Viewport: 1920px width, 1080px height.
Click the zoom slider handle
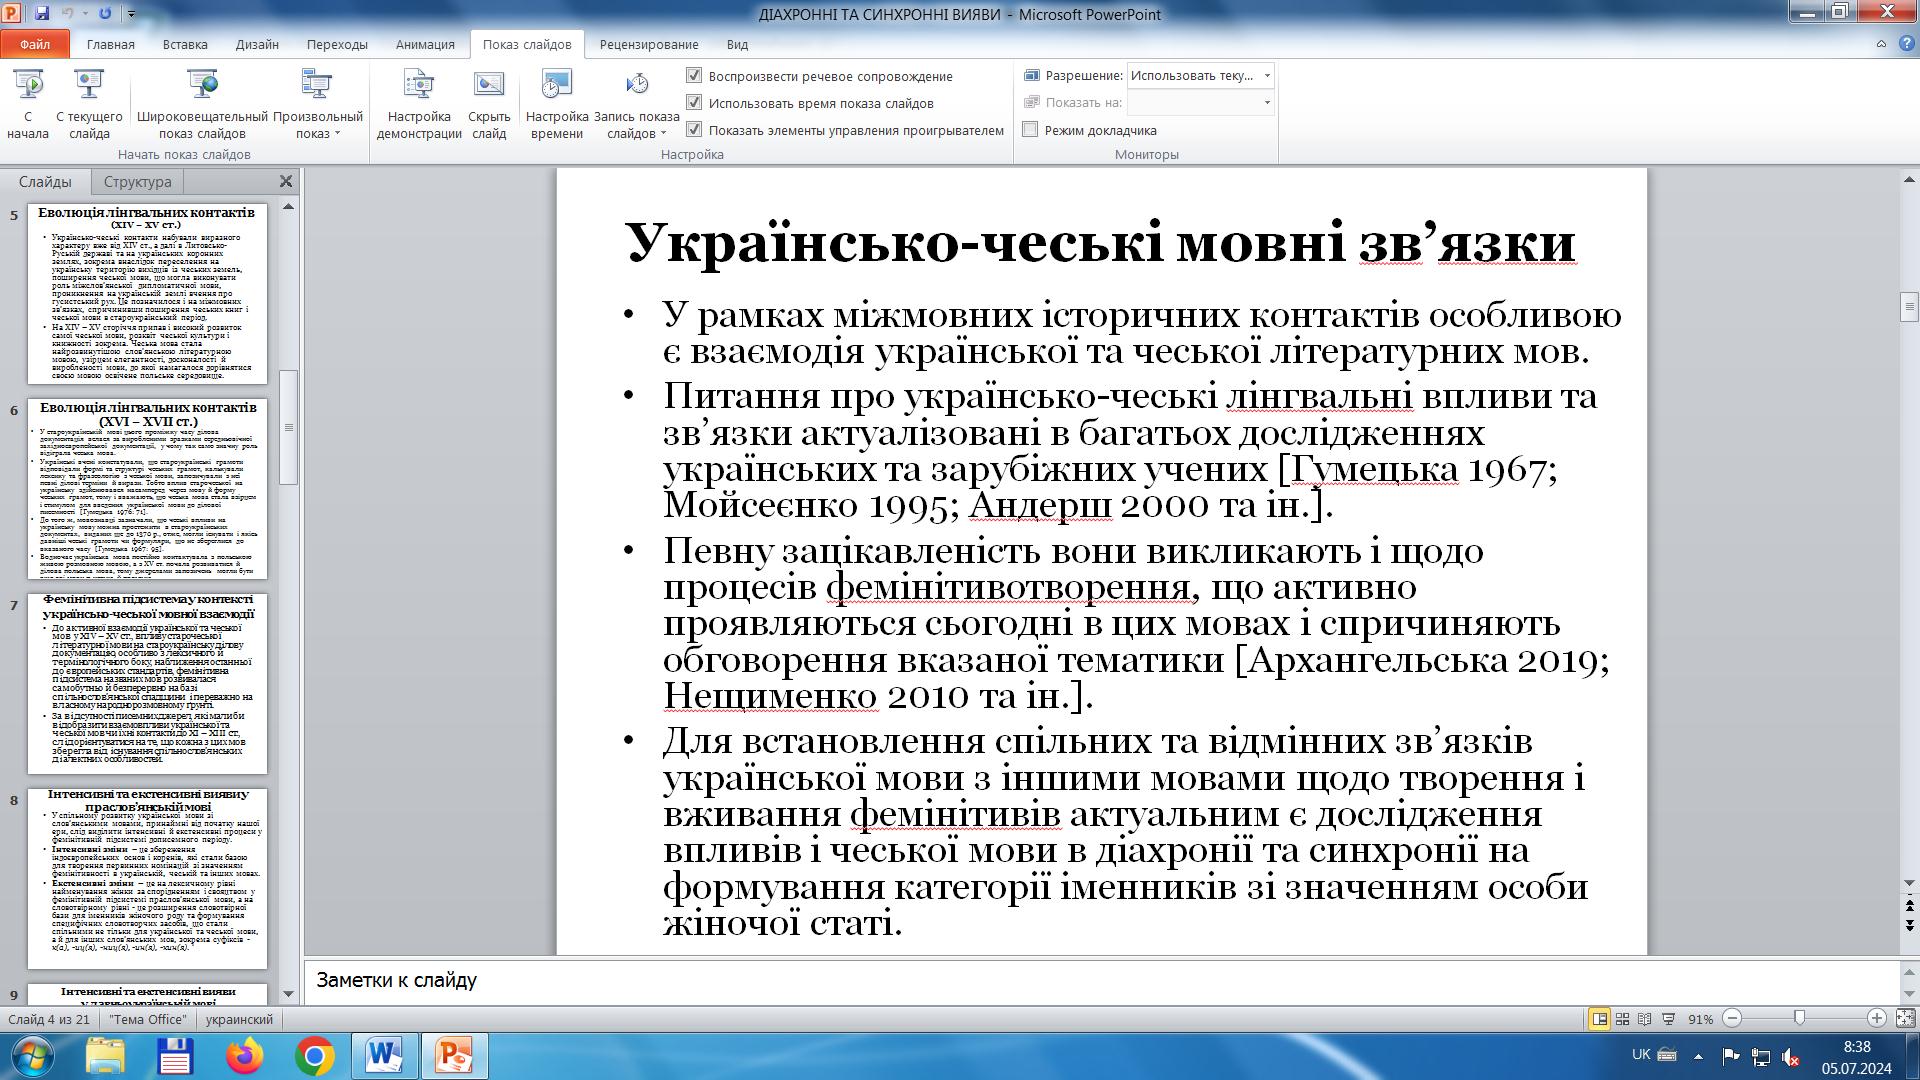point(1799,1019)
